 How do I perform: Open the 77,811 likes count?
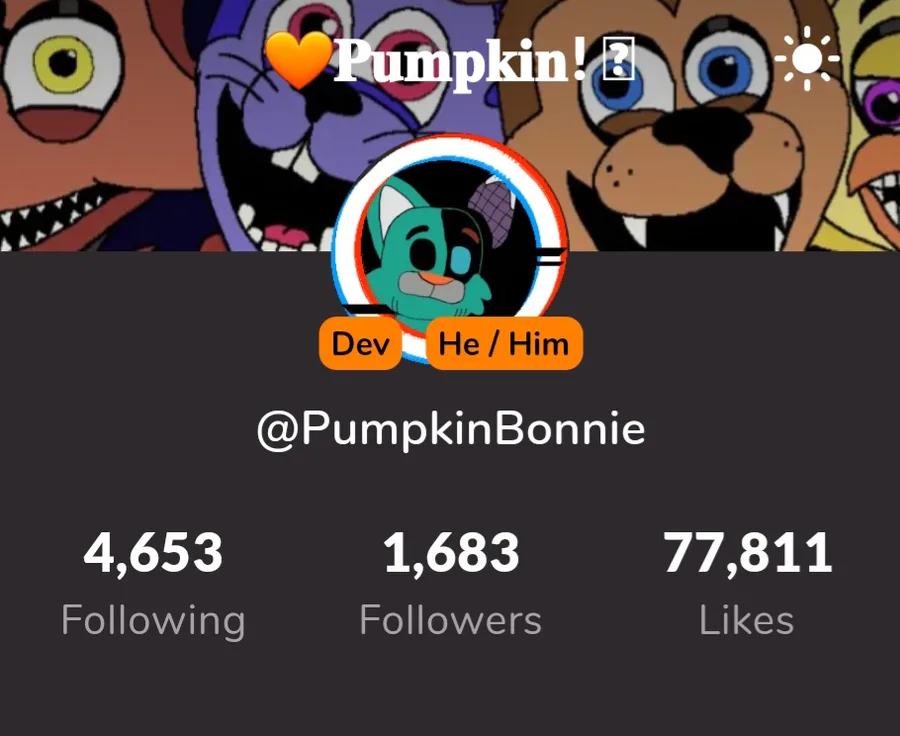(x=747, y=552)
